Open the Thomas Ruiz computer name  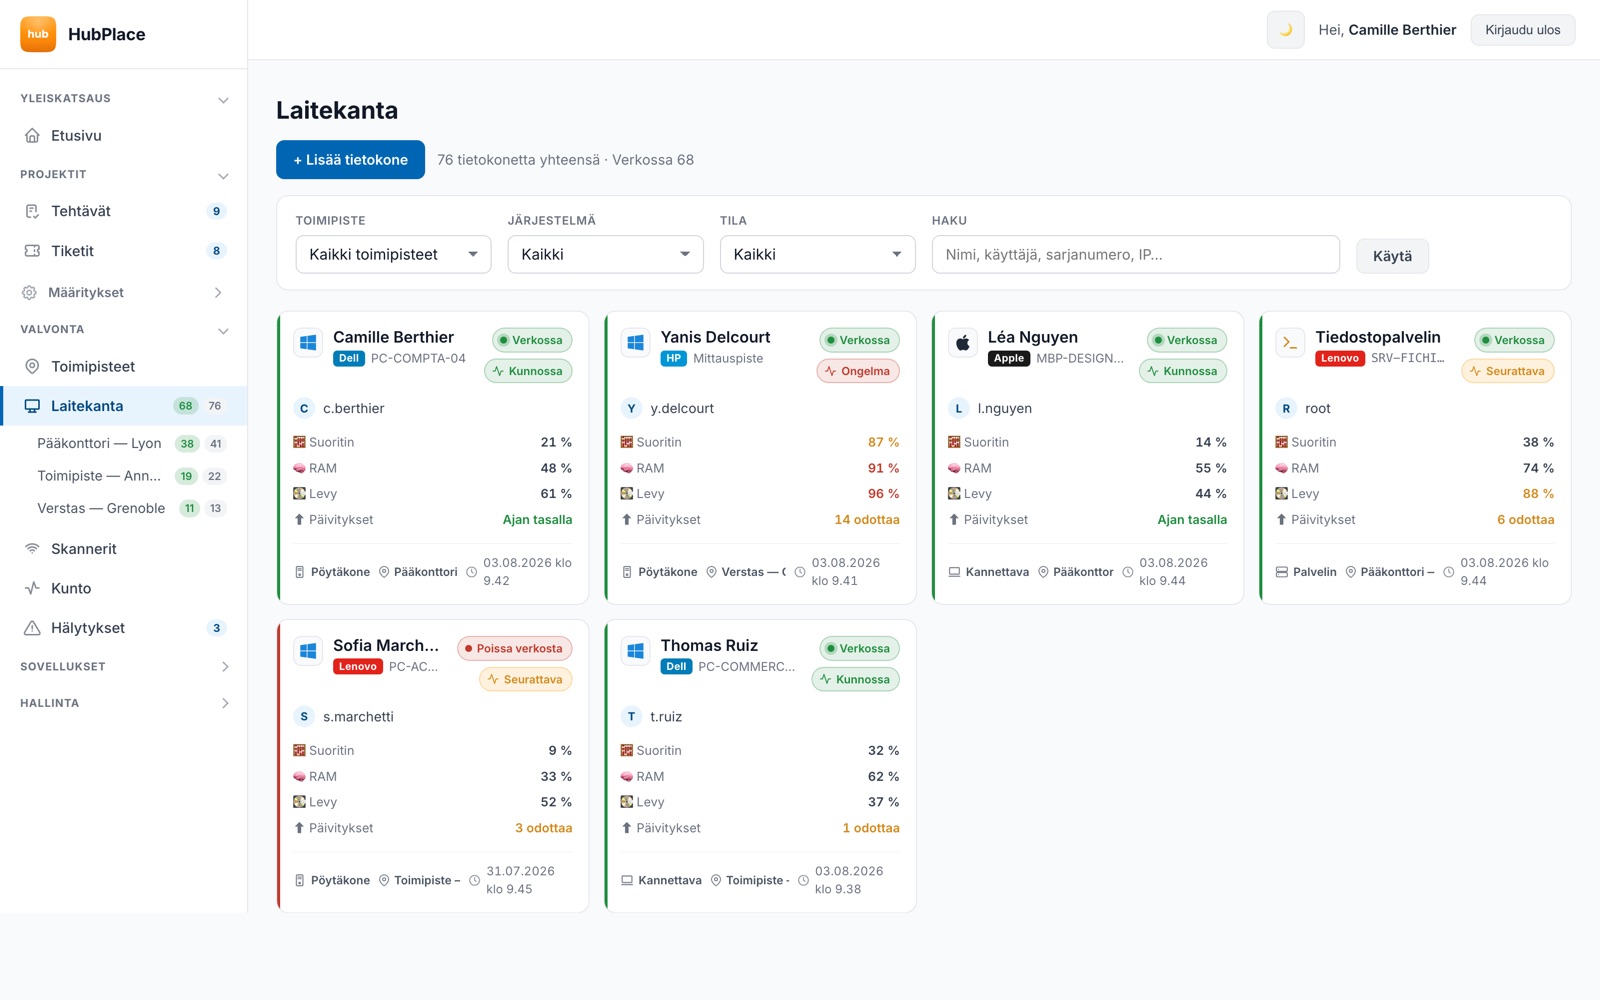point(709,645)
